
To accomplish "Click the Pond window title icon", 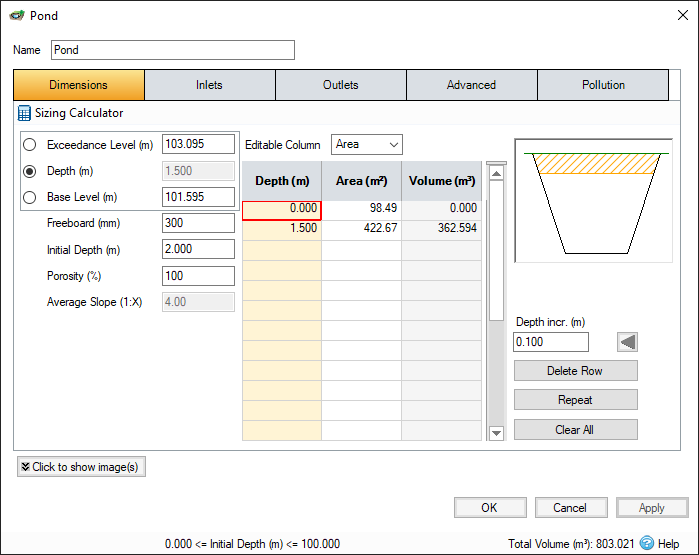I will (17, 16).
